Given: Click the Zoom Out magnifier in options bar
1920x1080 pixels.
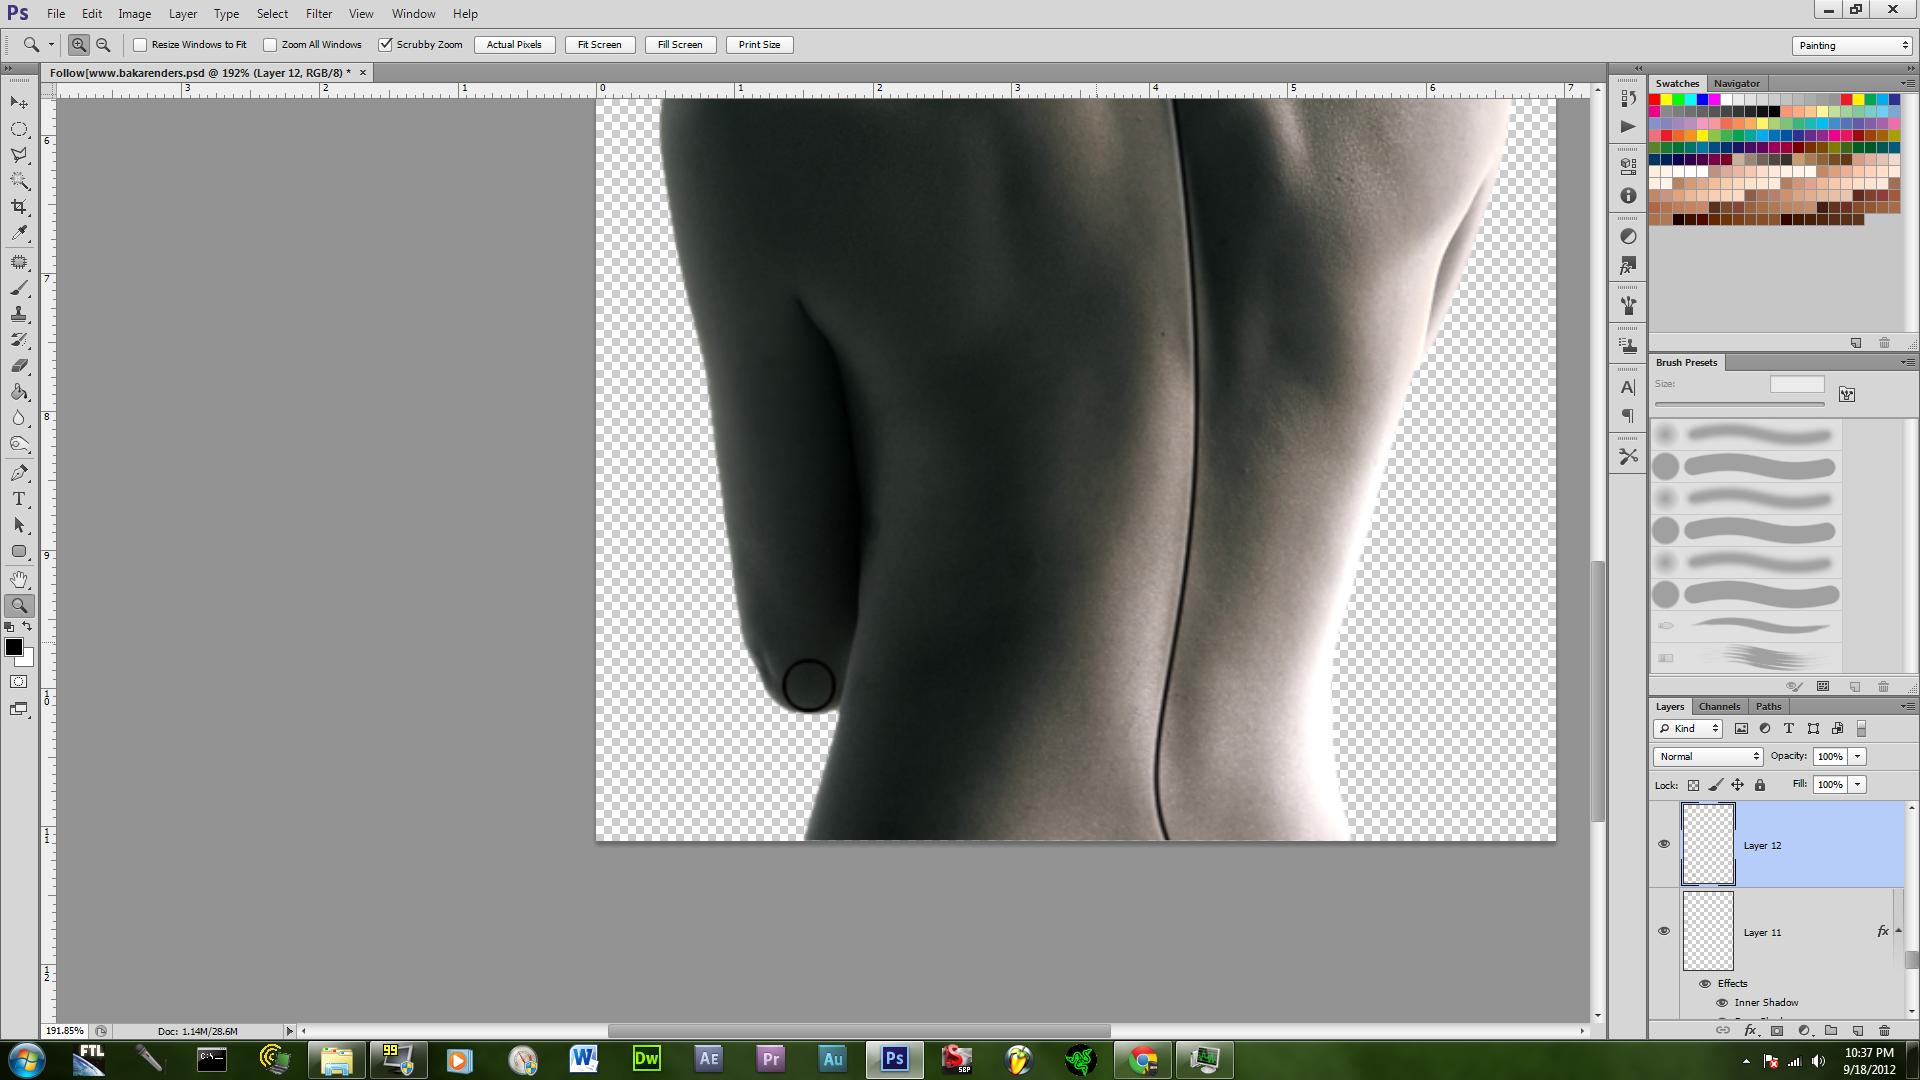Looking at the screenshot, I should (x=103, y=45).
